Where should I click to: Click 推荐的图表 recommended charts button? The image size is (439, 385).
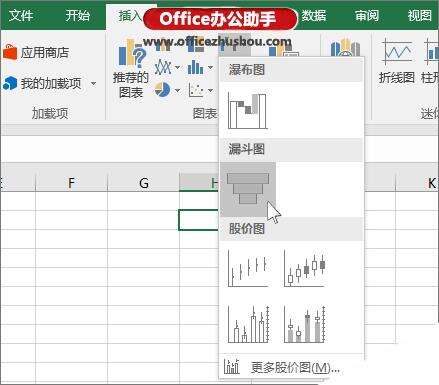(x=131, y=68)
